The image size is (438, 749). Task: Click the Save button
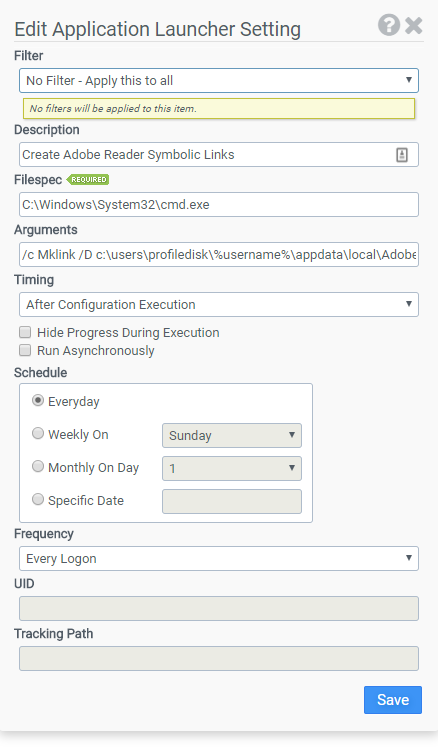pos(393,700)
